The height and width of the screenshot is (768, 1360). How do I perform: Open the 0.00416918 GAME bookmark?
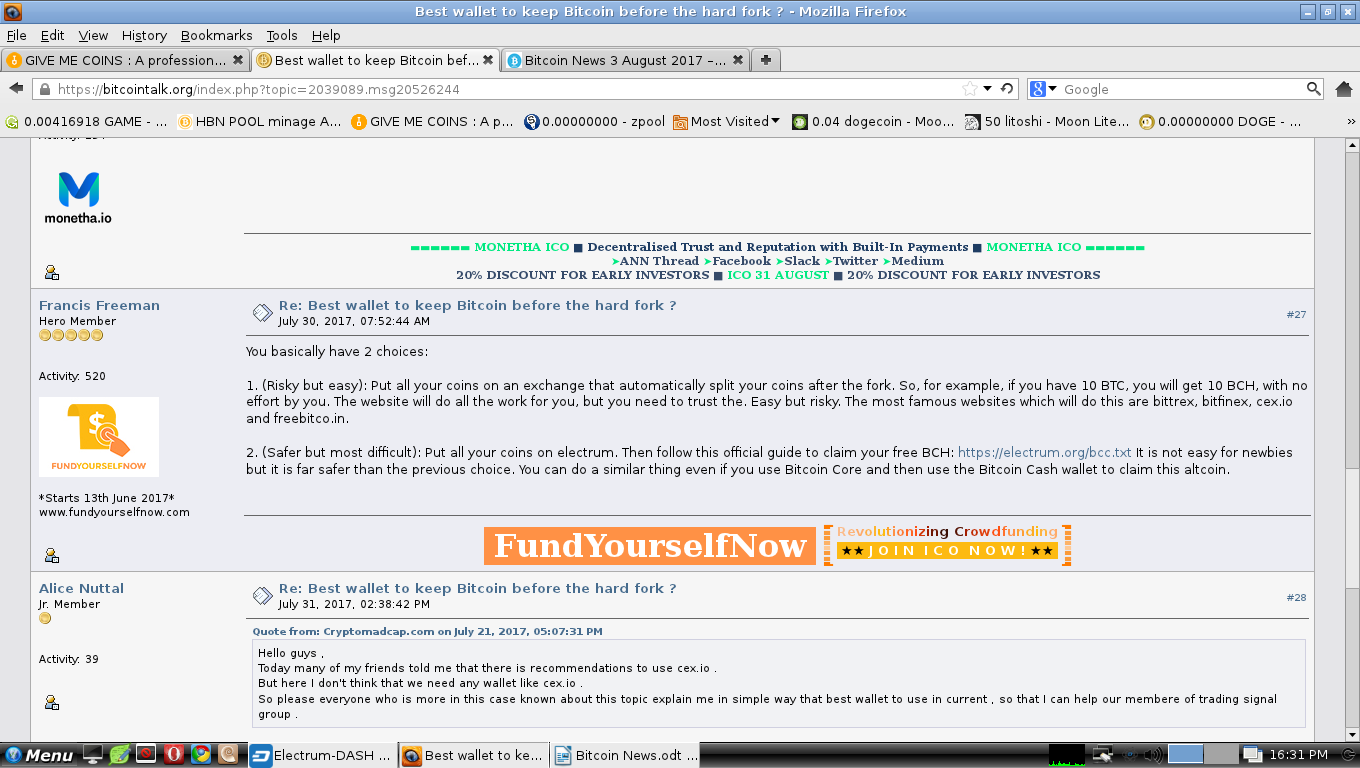(x=87, y=121)
